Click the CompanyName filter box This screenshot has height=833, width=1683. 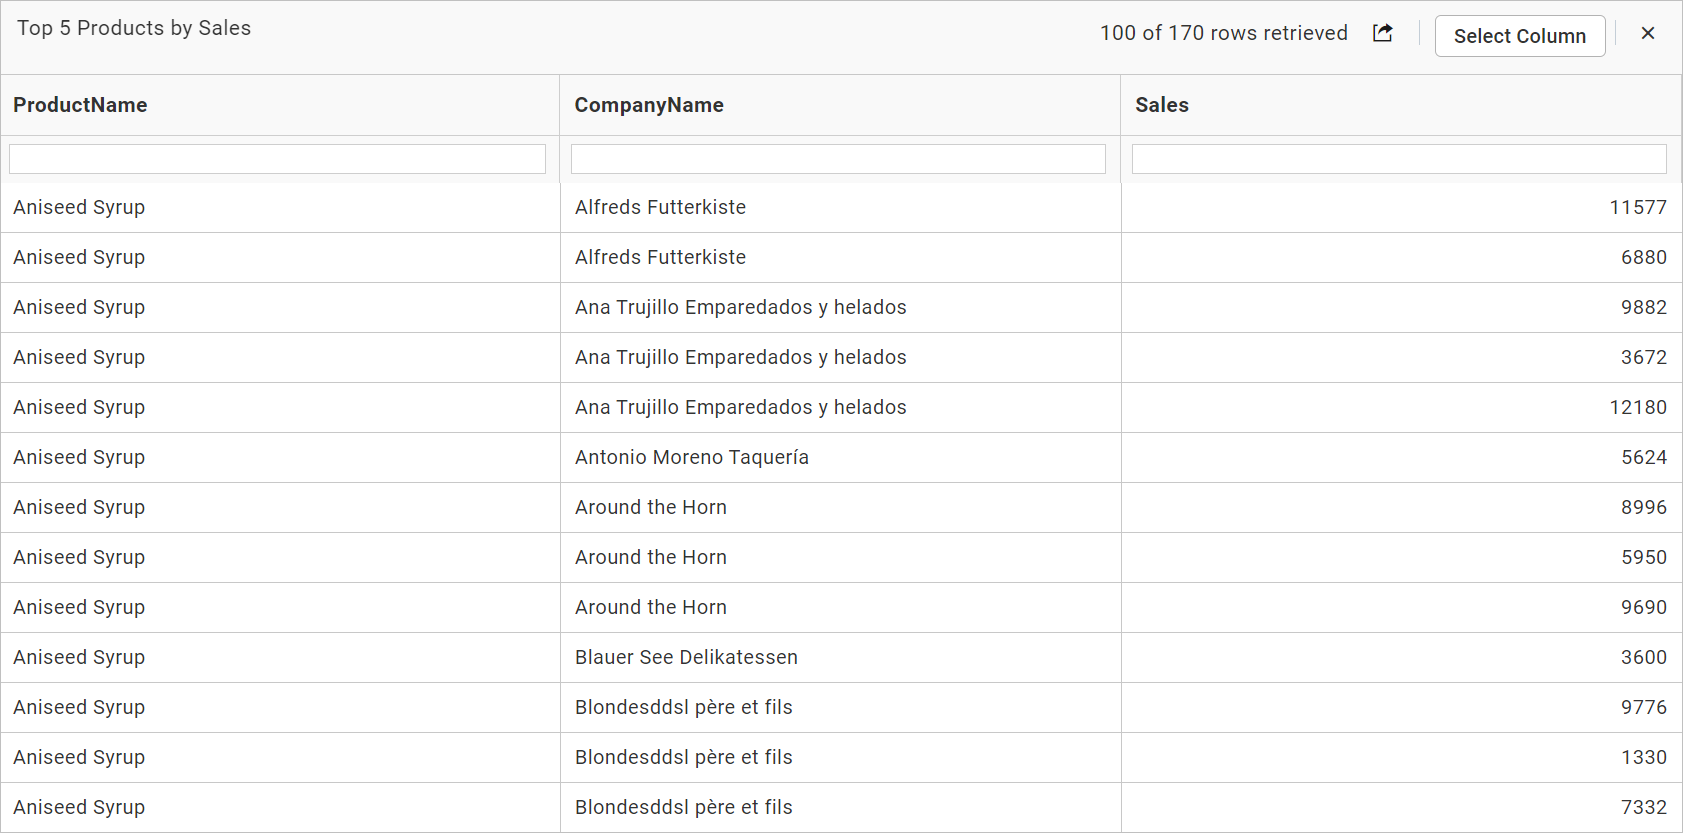838,158
